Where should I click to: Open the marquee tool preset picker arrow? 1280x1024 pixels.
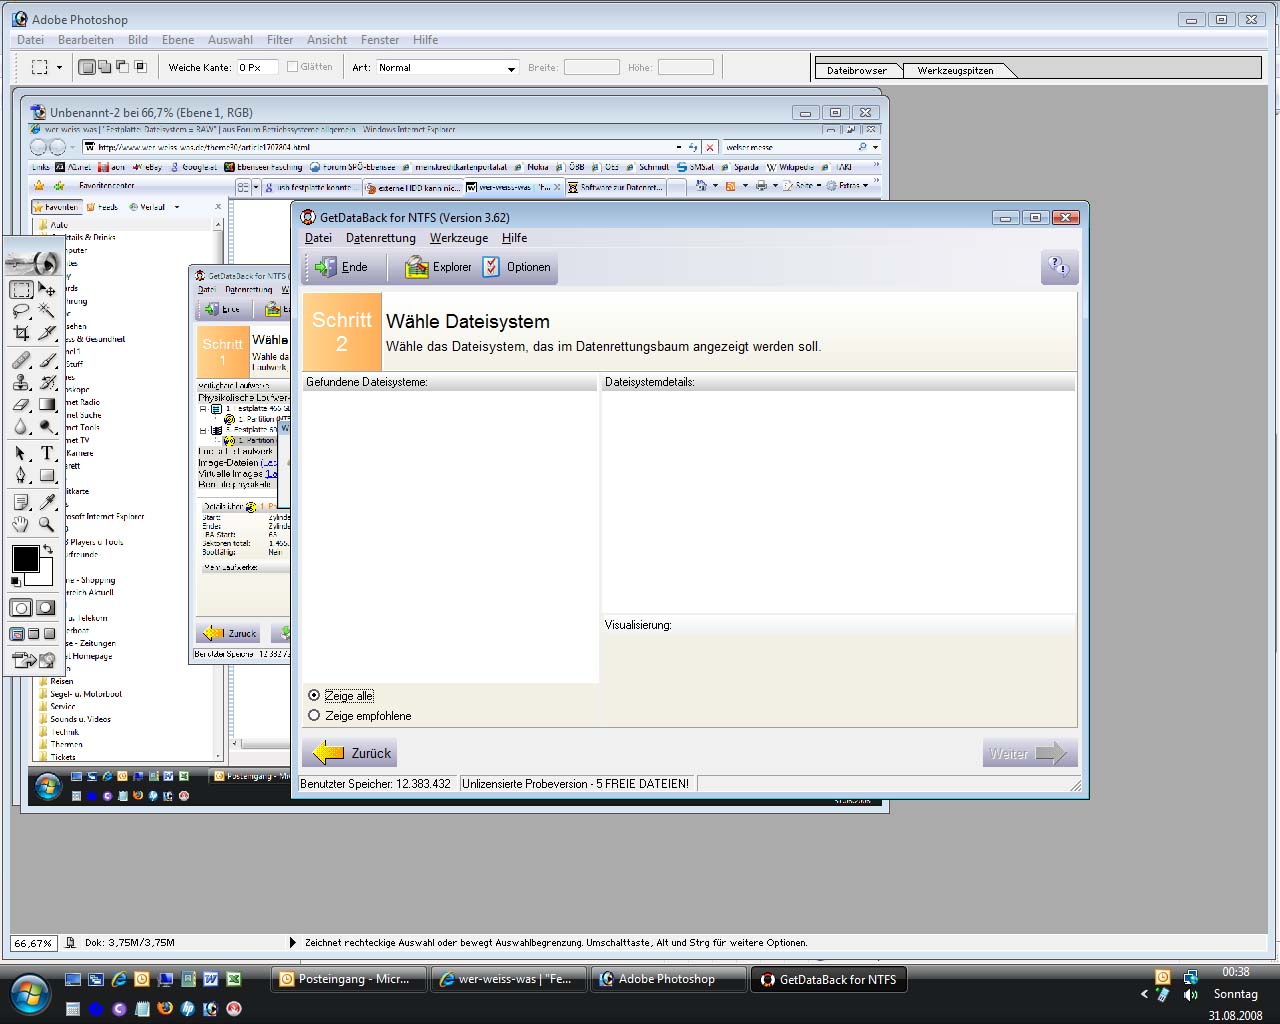coord(59,68)
